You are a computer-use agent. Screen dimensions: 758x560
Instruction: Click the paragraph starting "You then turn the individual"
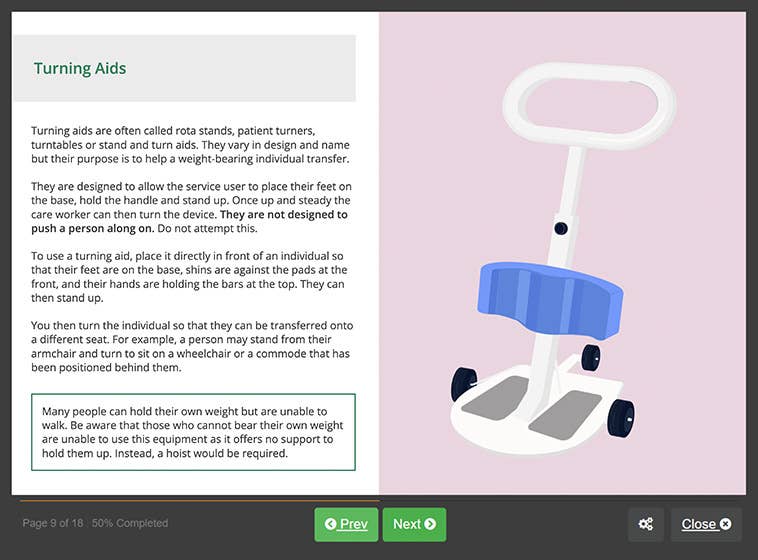(x=191, y=346)
